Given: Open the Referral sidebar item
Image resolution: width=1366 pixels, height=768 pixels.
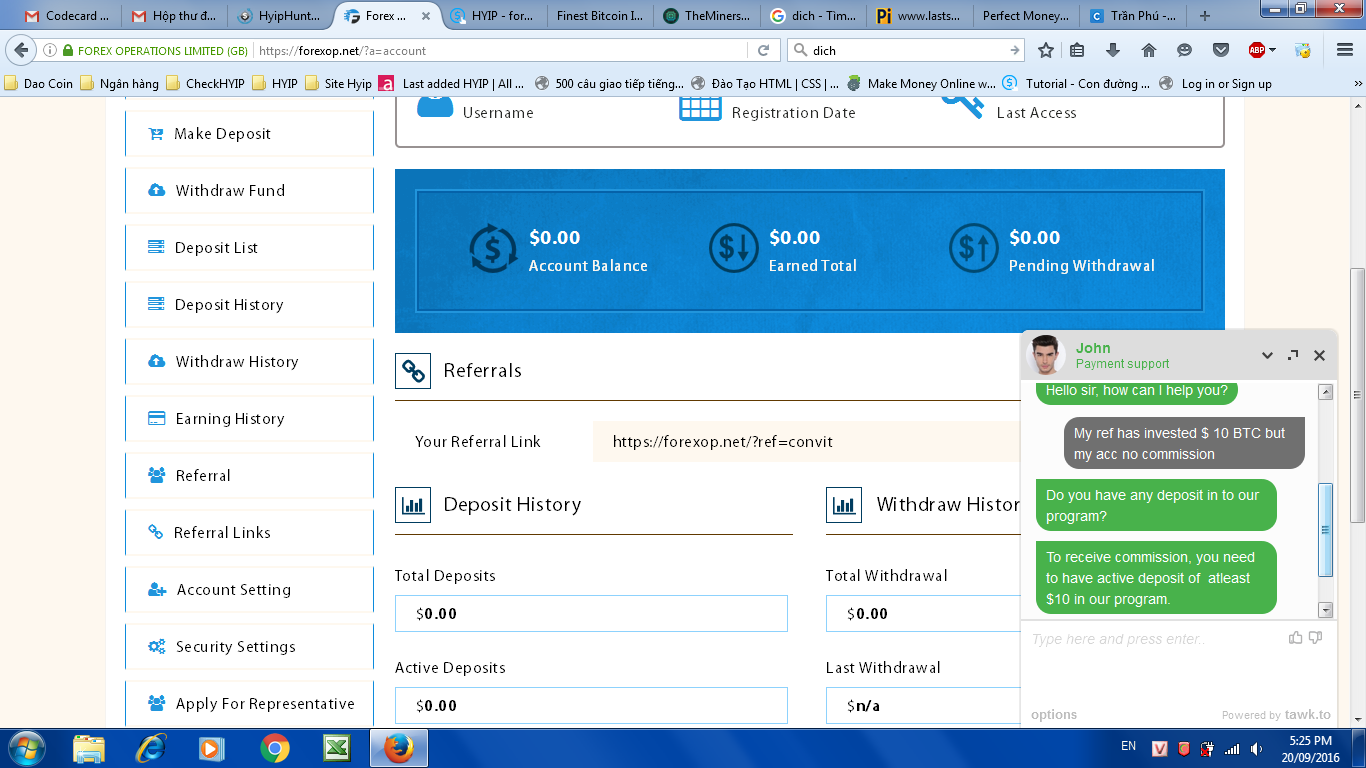Looking at the screenshot, I should 249,476.
